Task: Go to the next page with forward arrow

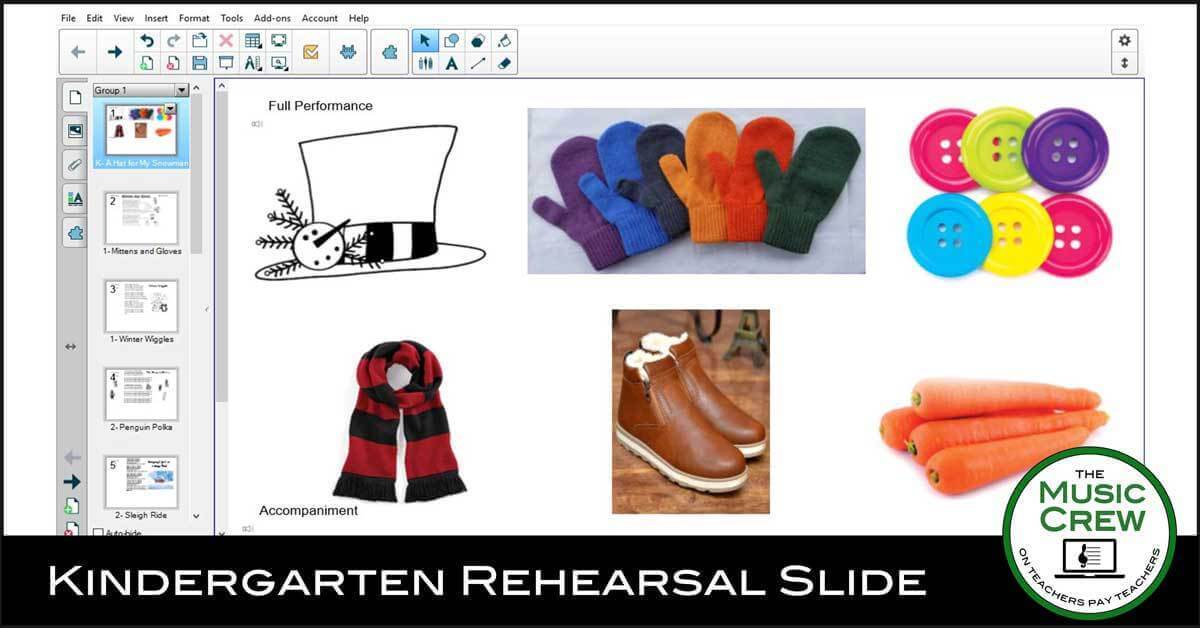Action: [114, 52]
